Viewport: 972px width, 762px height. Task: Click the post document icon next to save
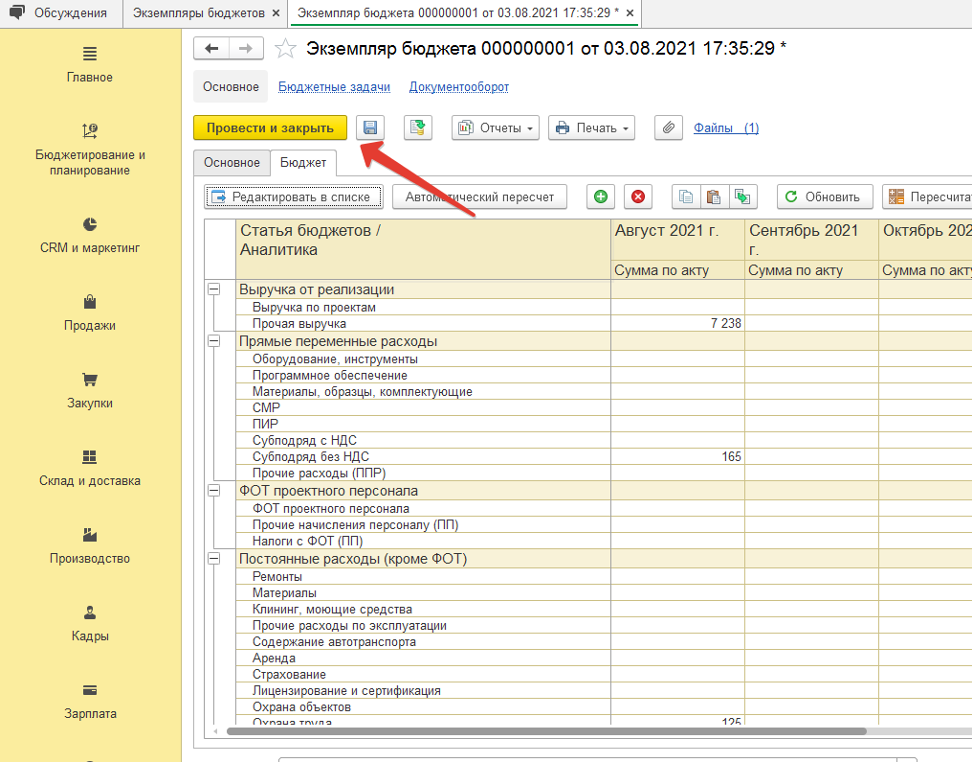click(x=418, y=128)
